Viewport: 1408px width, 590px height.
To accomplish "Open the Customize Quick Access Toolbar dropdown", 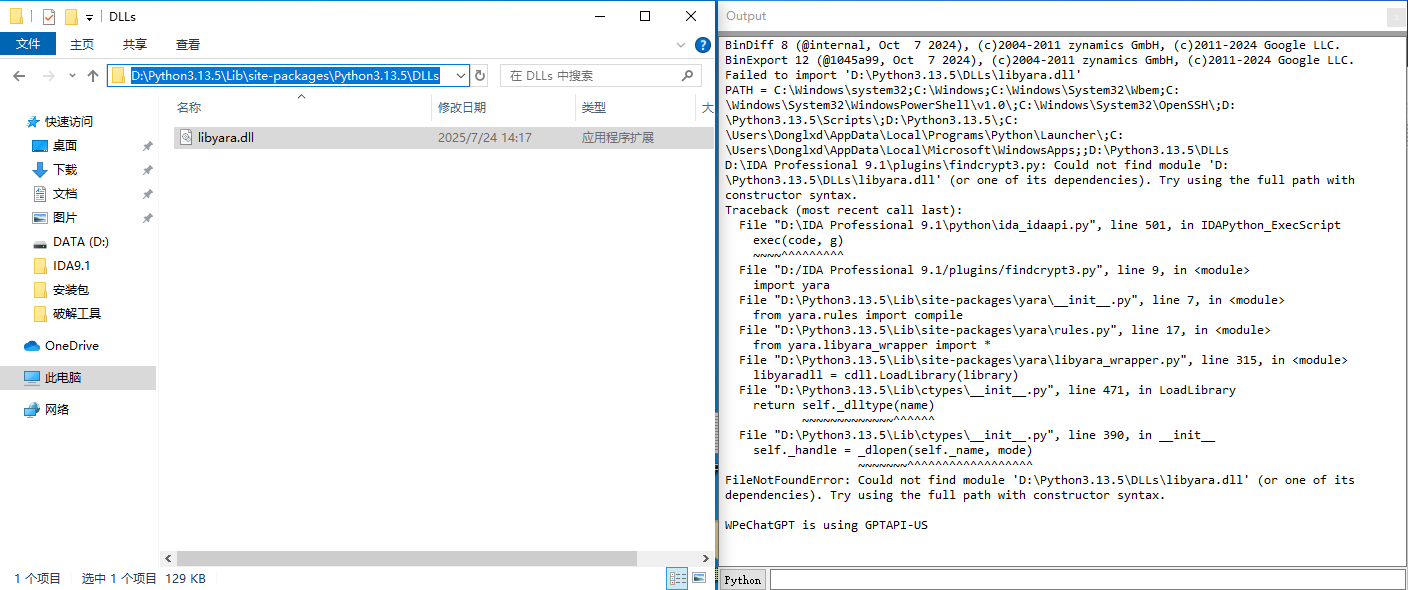I will [90, 17].
